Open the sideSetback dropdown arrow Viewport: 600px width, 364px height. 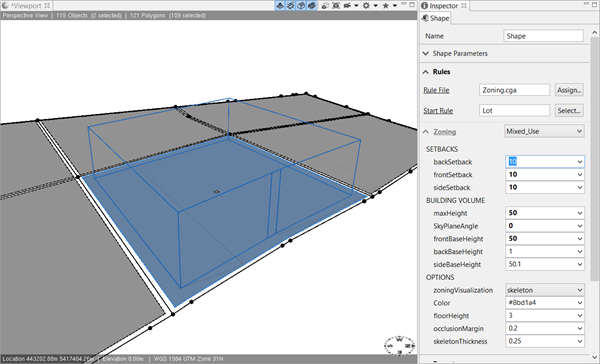579,188
